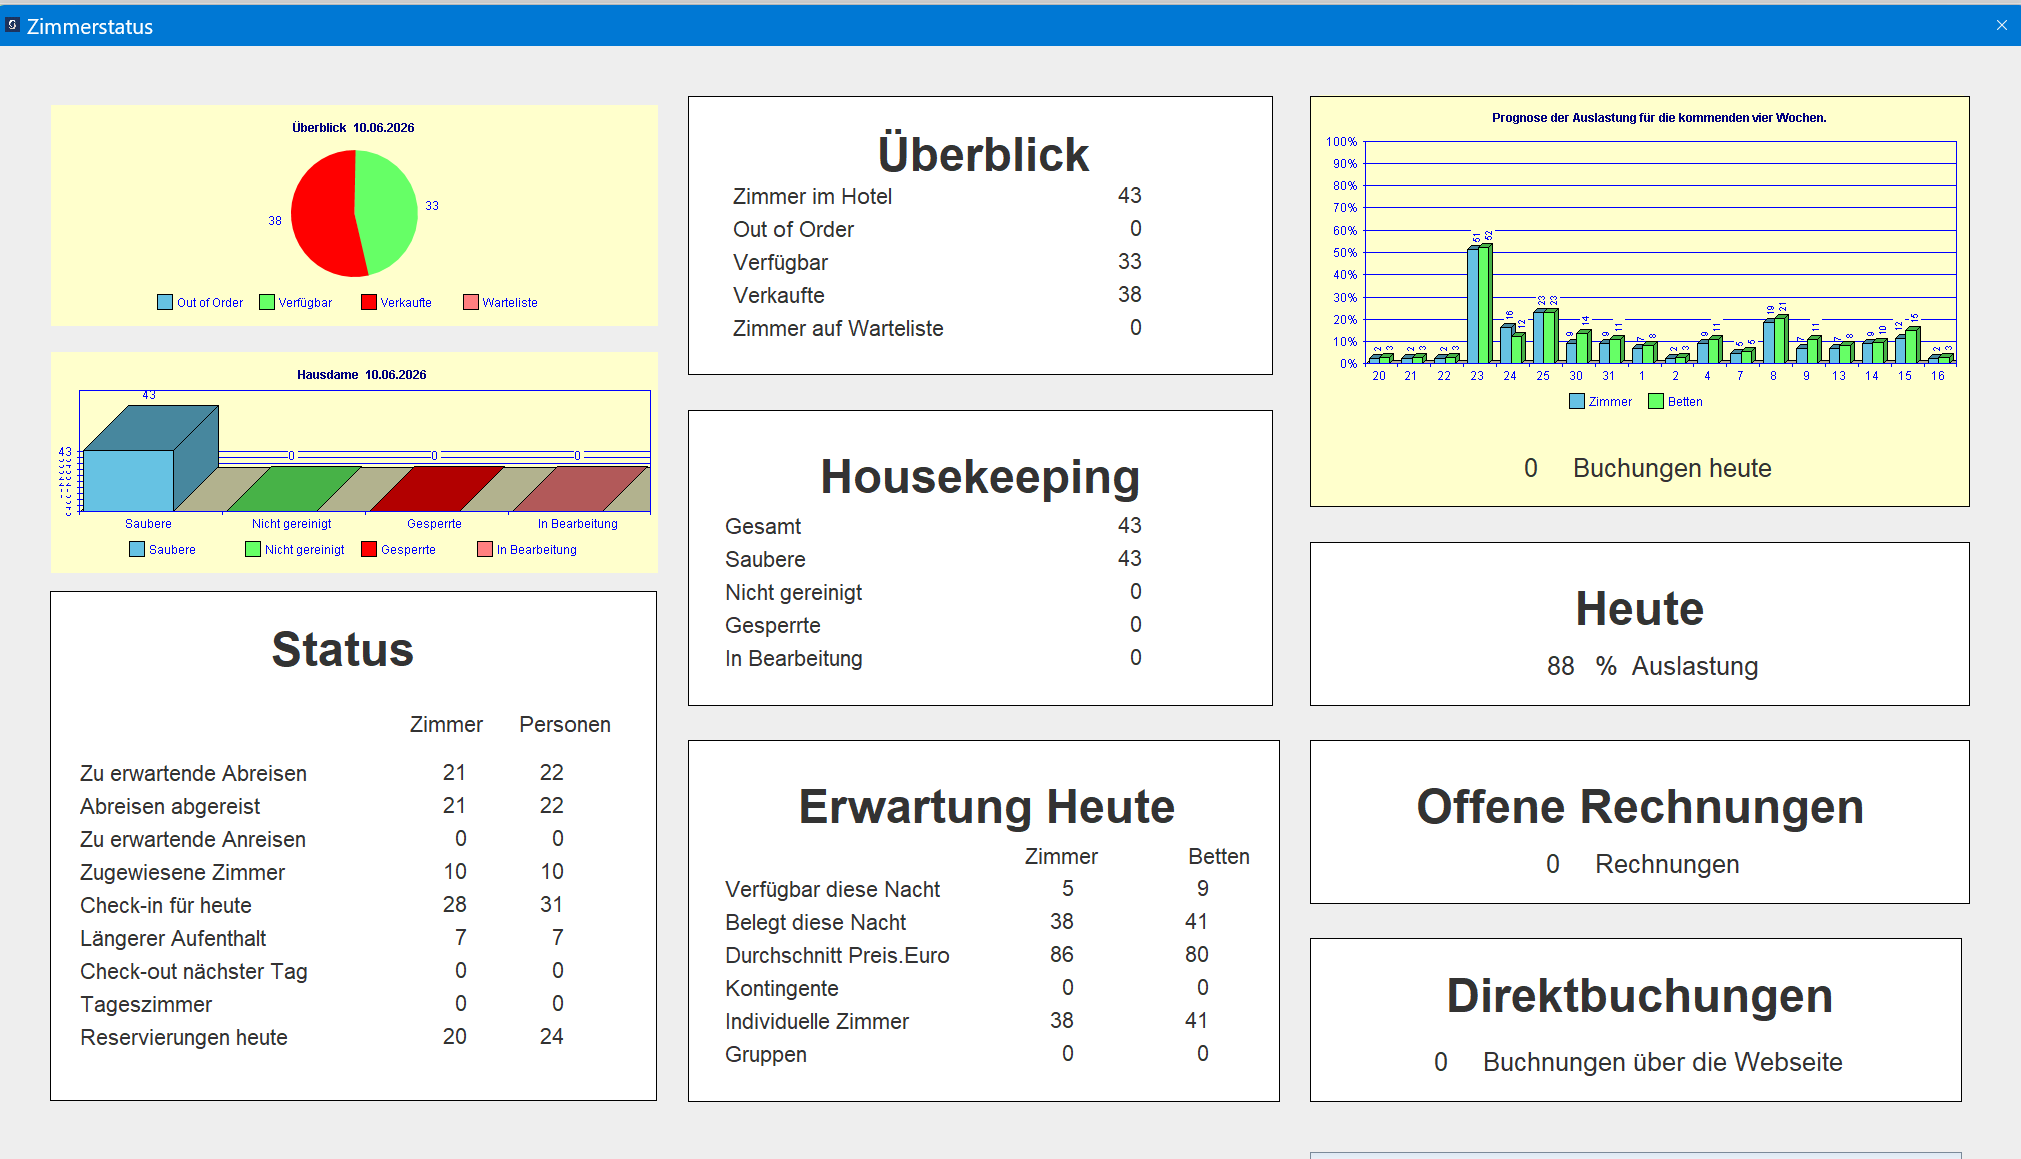
Task: Click the Erwartung Heute heading
Action: point(986,806)
